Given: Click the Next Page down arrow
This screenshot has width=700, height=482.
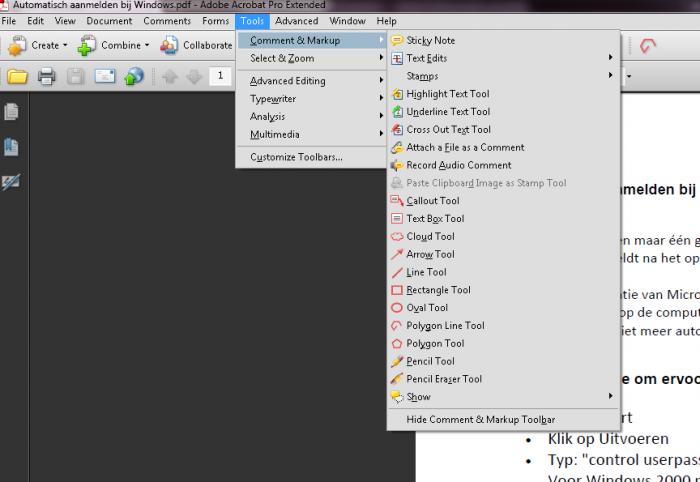Looking at the screenshot, I should [x=194, y=76].
